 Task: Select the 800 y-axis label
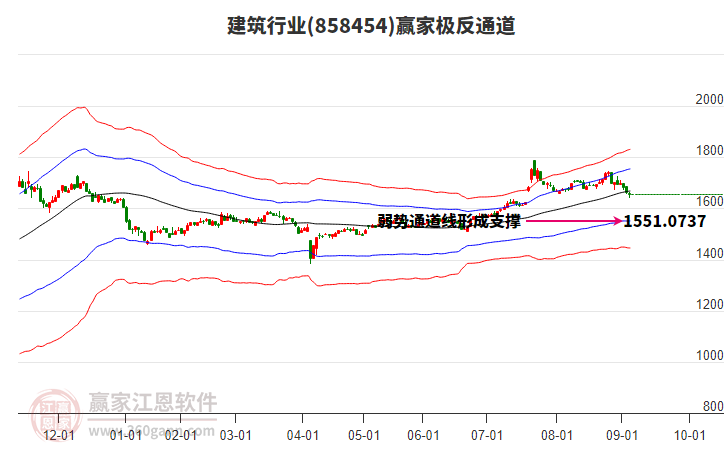pos(713,406)
